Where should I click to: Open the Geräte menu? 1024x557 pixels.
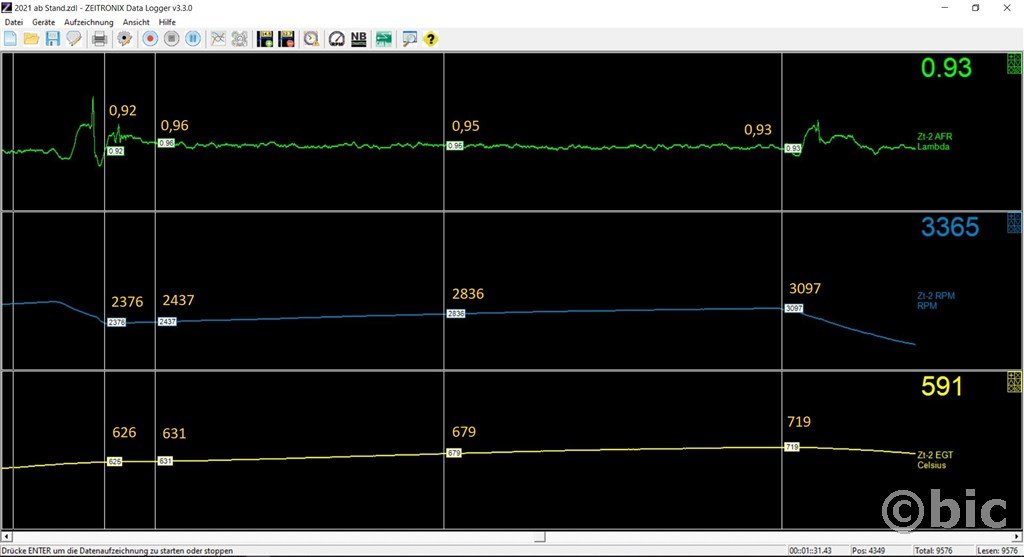44,22
